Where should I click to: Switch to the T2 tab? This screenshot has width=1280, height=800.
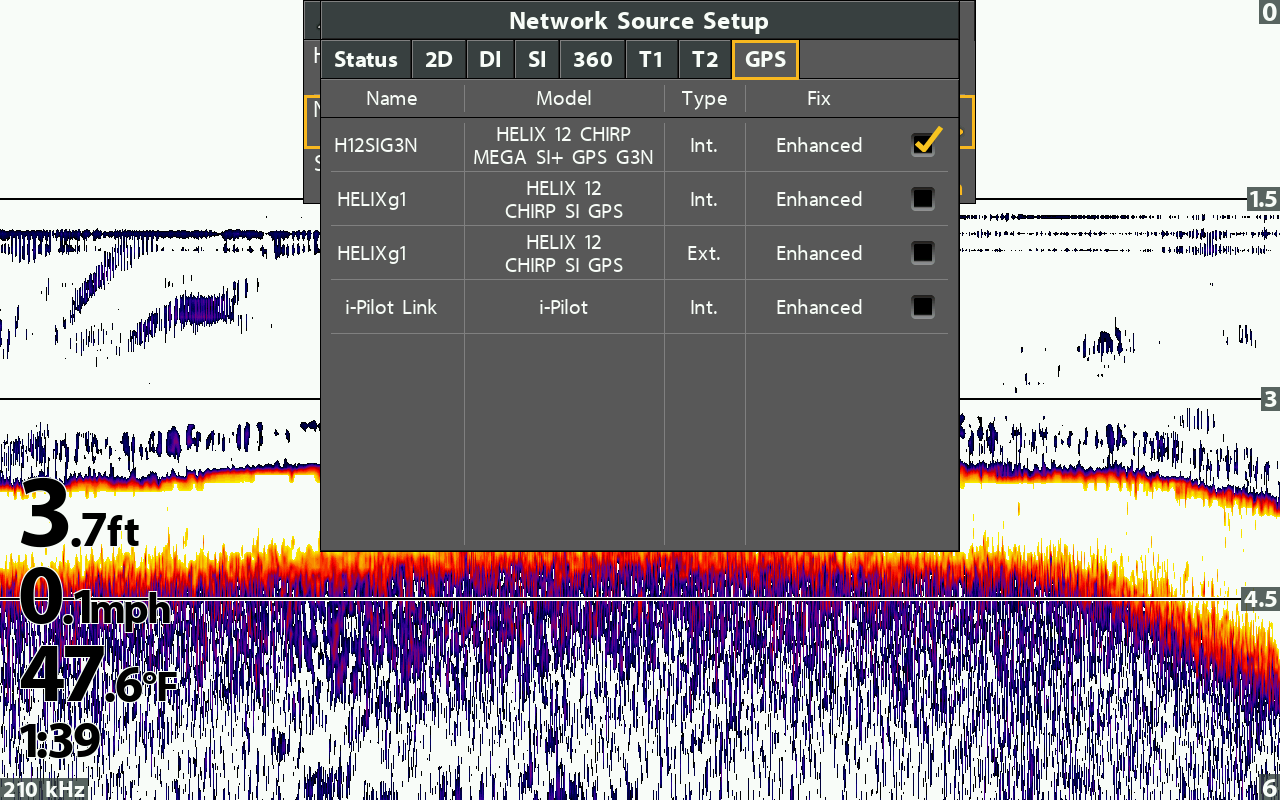[705, 60]
